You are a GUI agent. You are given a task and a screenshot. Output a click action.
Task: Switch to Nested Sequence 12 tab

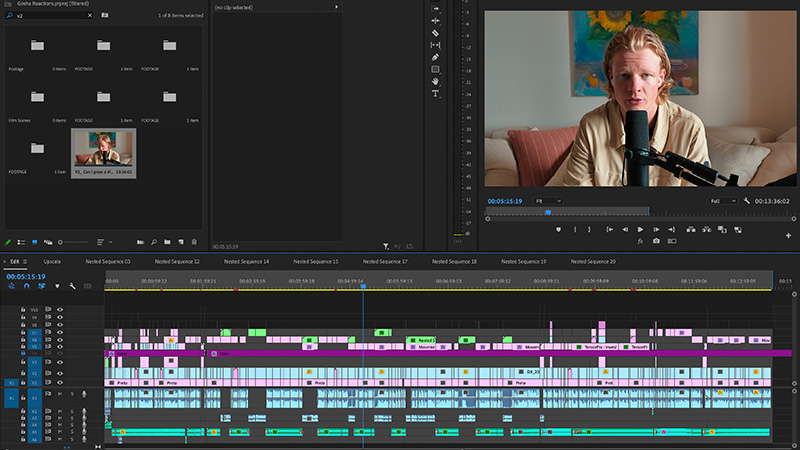pos(177,262)
